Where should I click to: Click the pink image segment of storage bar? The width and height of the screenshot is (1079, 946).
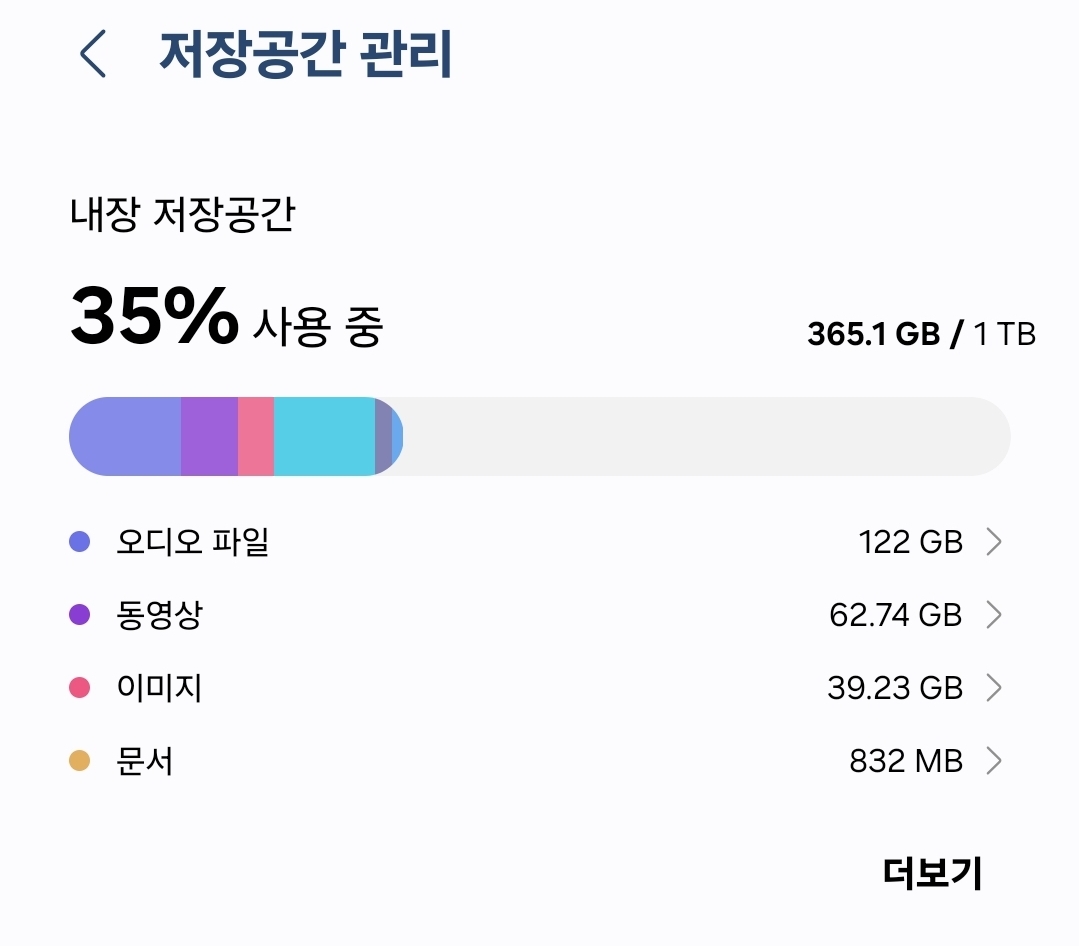coord(256,436)
